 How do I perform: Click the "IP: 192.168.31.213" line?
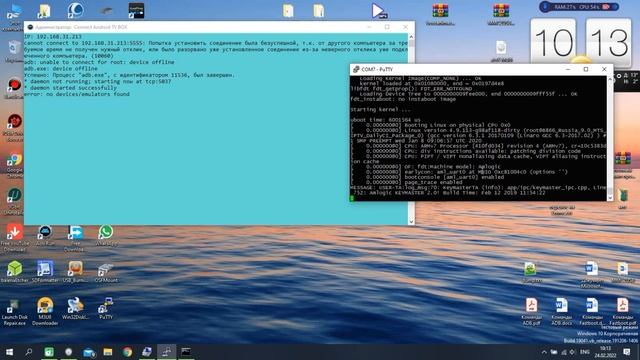(53, 37)
